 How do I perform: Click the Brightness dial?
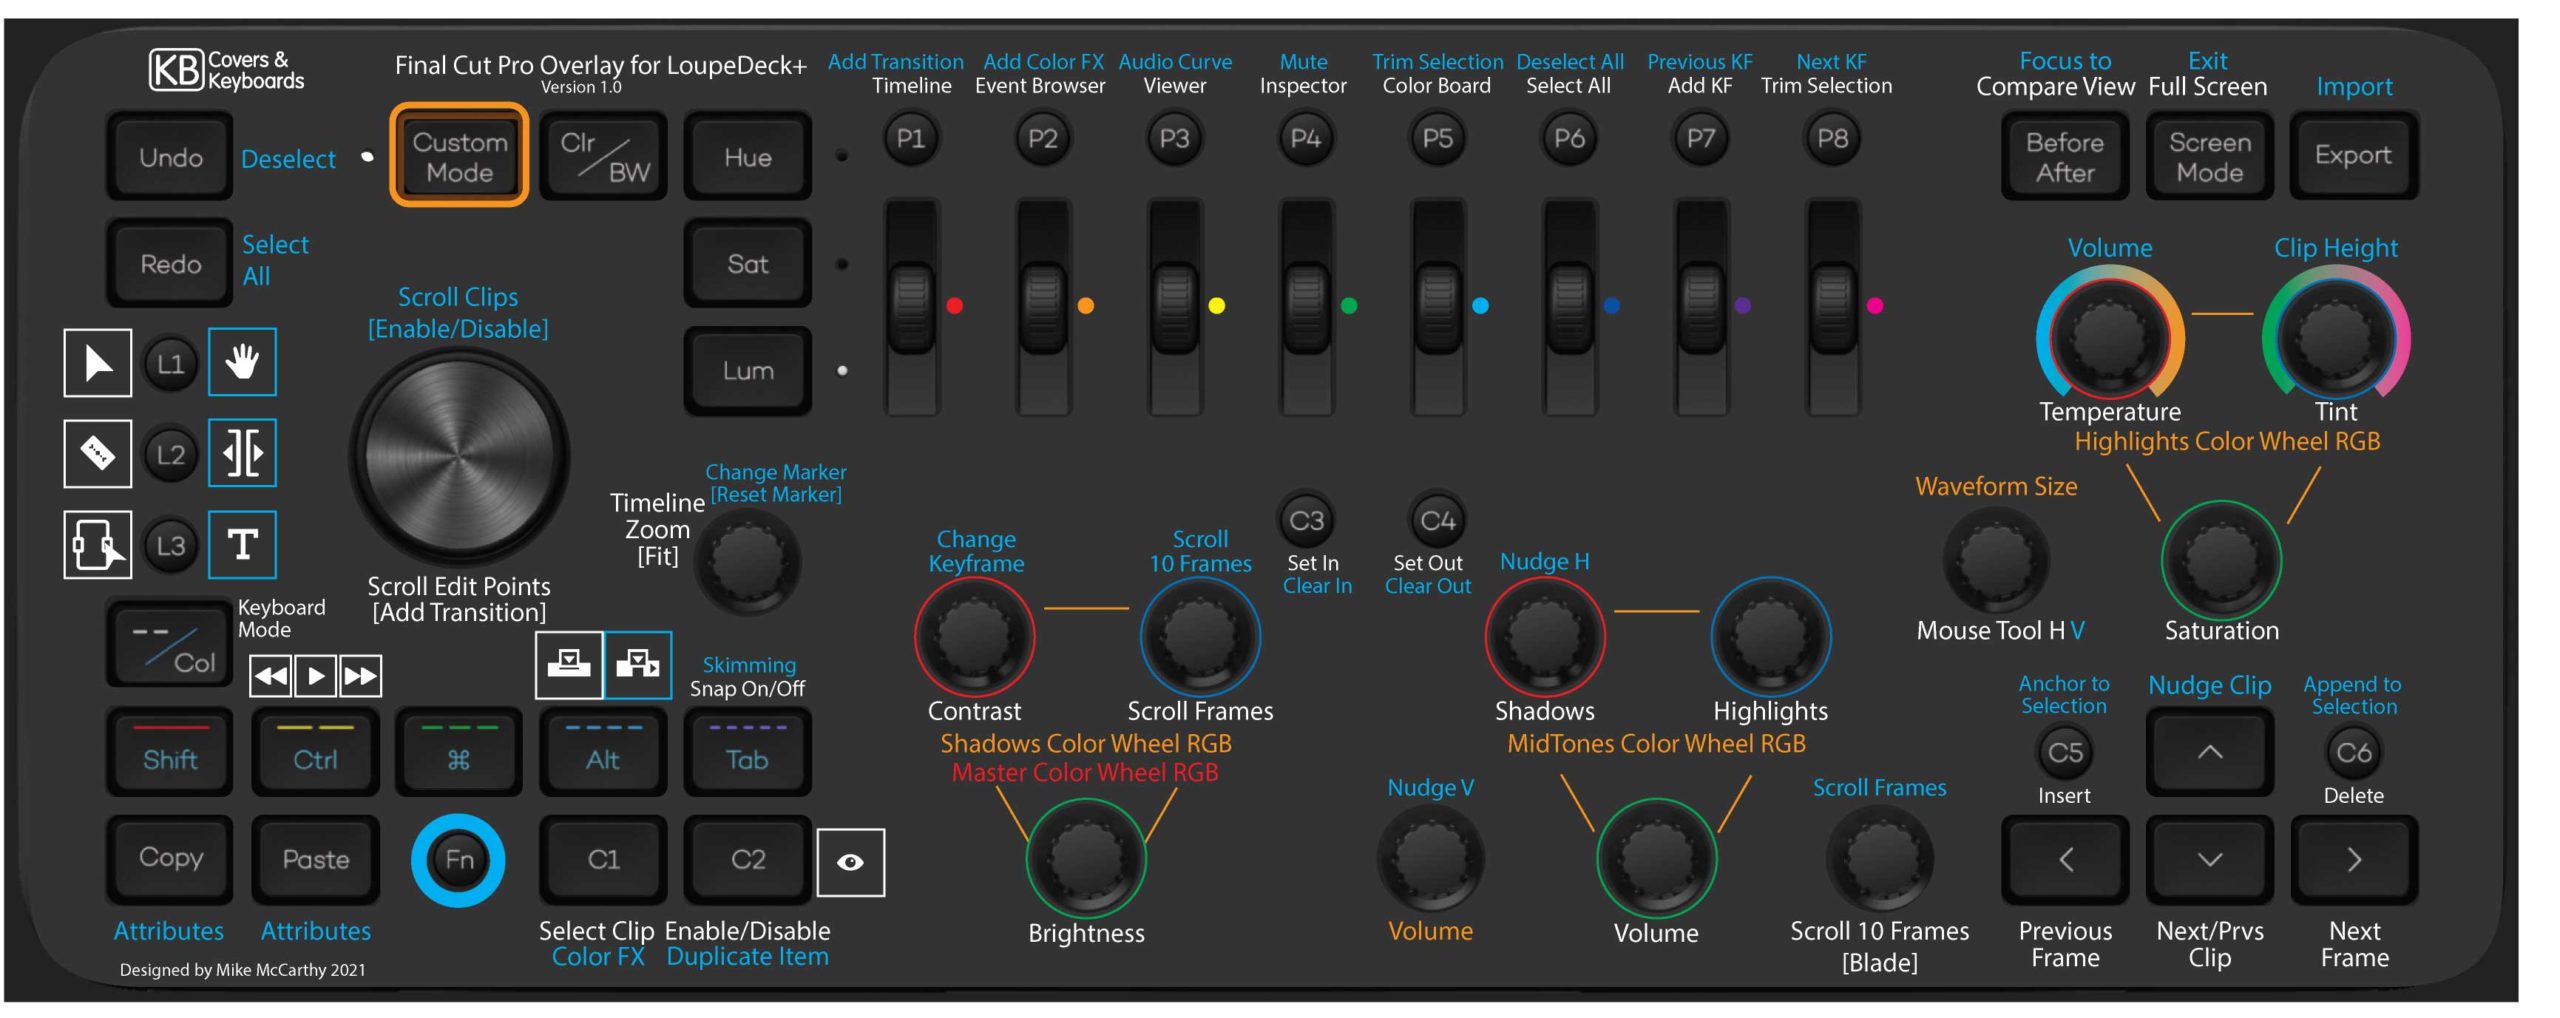1086,860
